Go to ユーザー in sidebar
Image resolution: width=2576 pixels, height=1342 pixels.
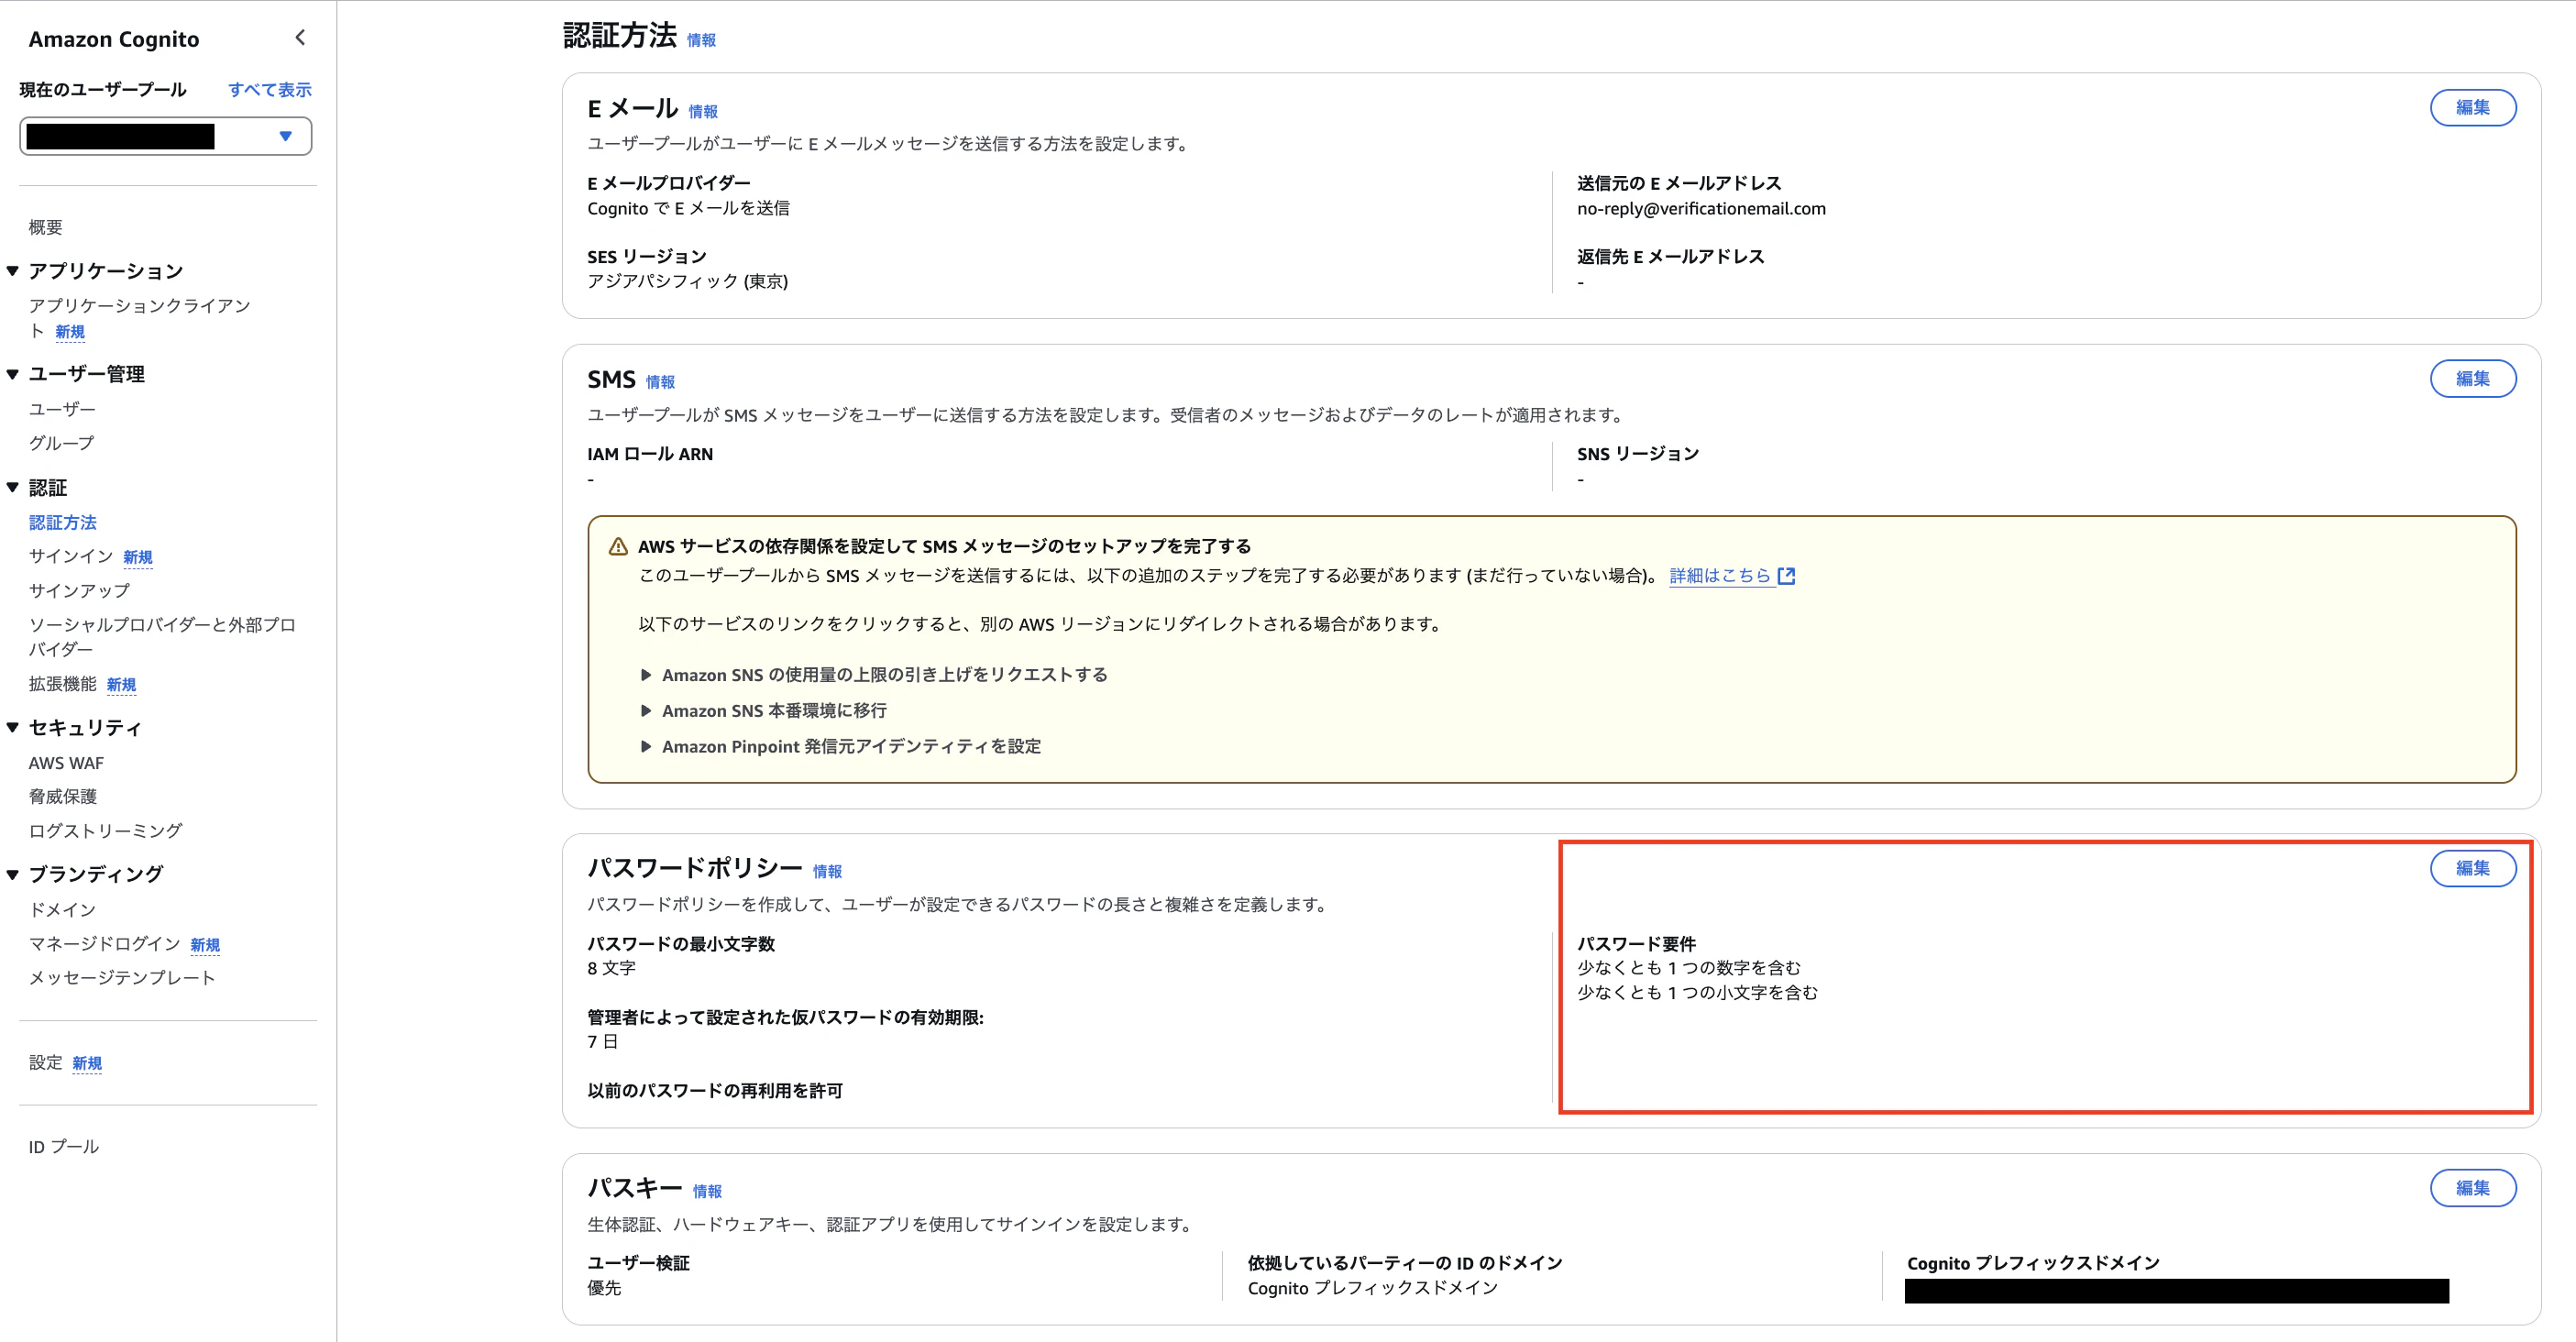click(x=62, y=409)
